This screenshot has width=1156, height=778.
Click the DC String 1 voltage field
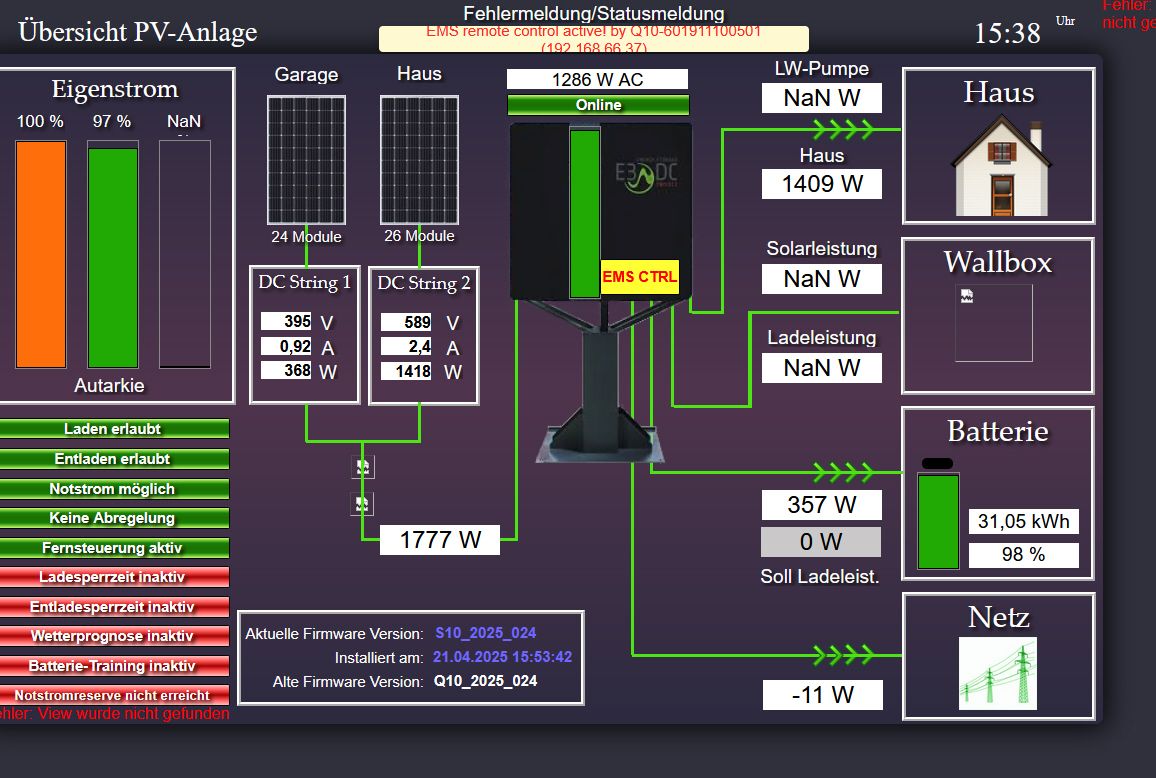286,322
